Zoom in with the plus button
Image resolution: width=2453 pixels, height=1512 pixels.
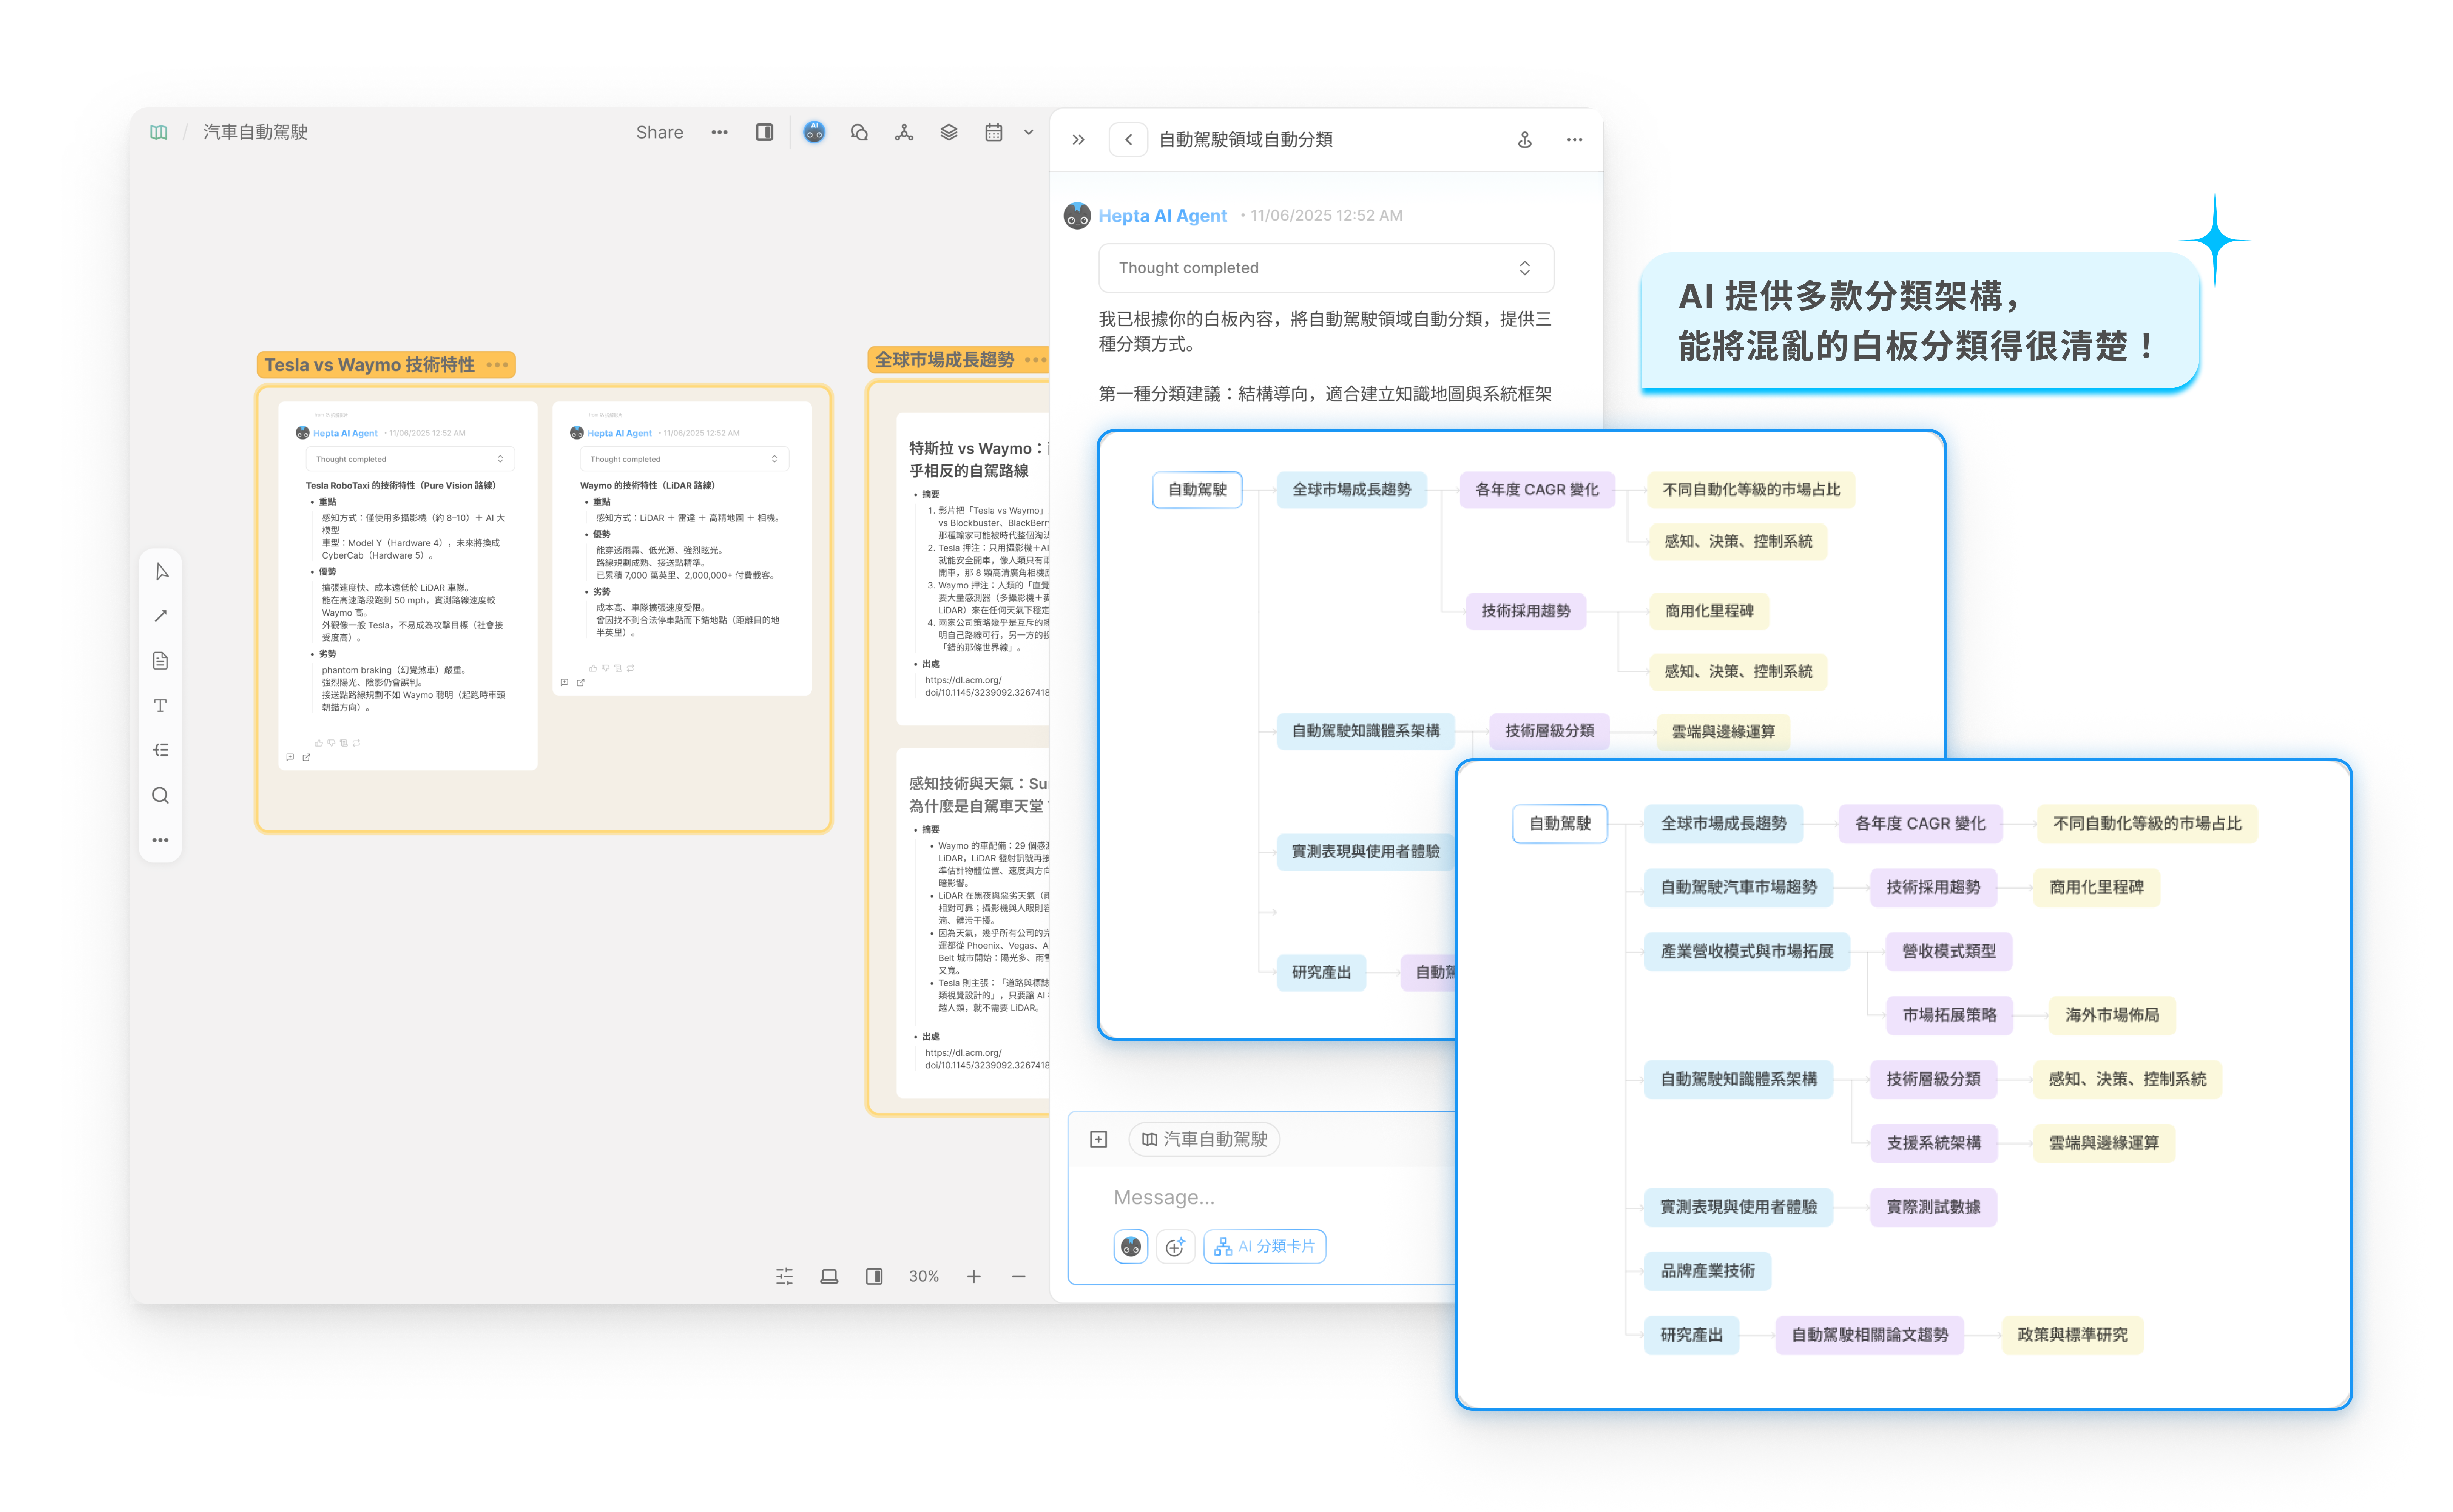[974, 1276]
